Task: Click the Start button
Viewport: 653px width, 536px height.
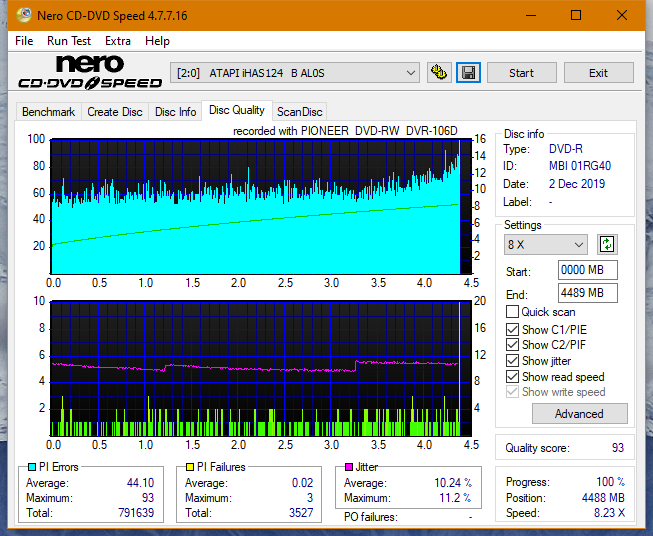Action: (521, 73)
